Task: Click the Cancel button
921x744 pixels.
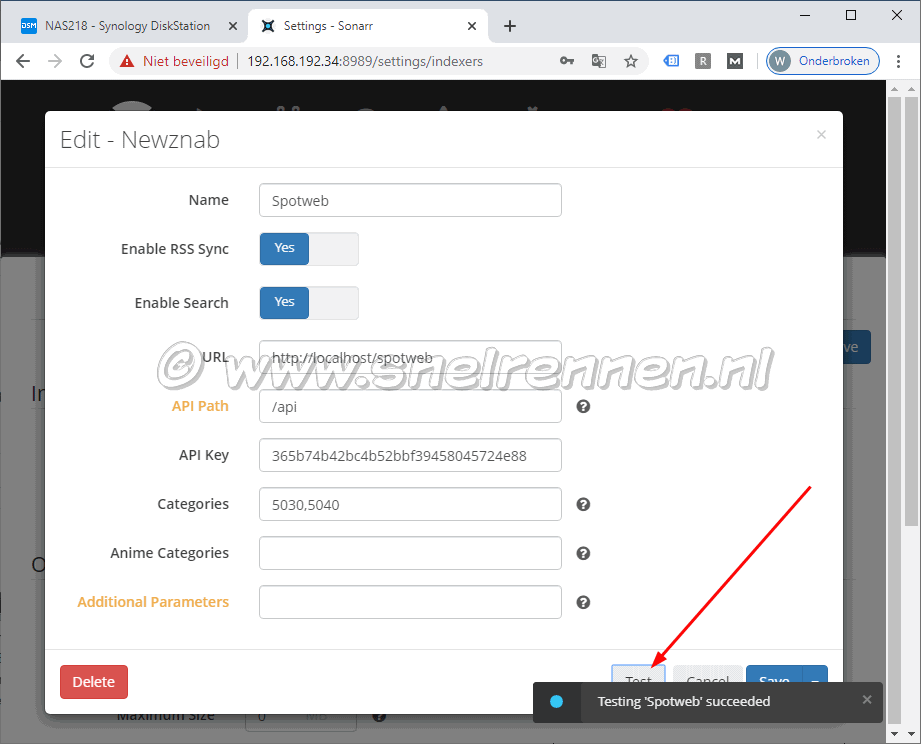Action: 708,674
